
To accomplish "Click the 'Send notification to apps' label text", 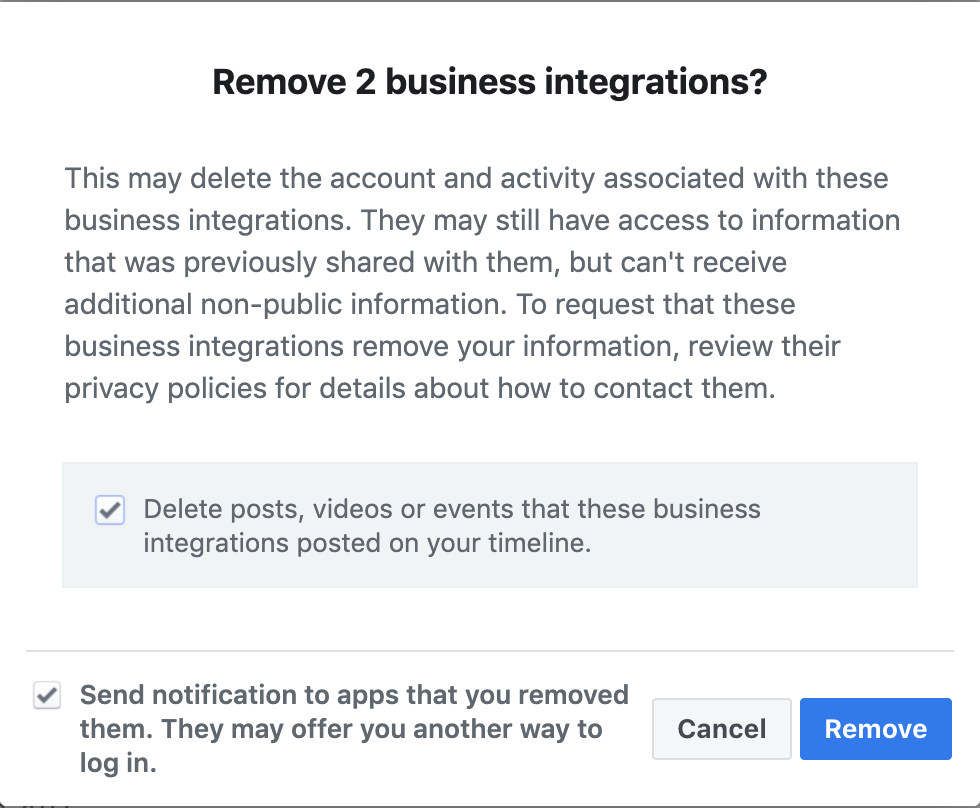I will [x=354, y=729].
